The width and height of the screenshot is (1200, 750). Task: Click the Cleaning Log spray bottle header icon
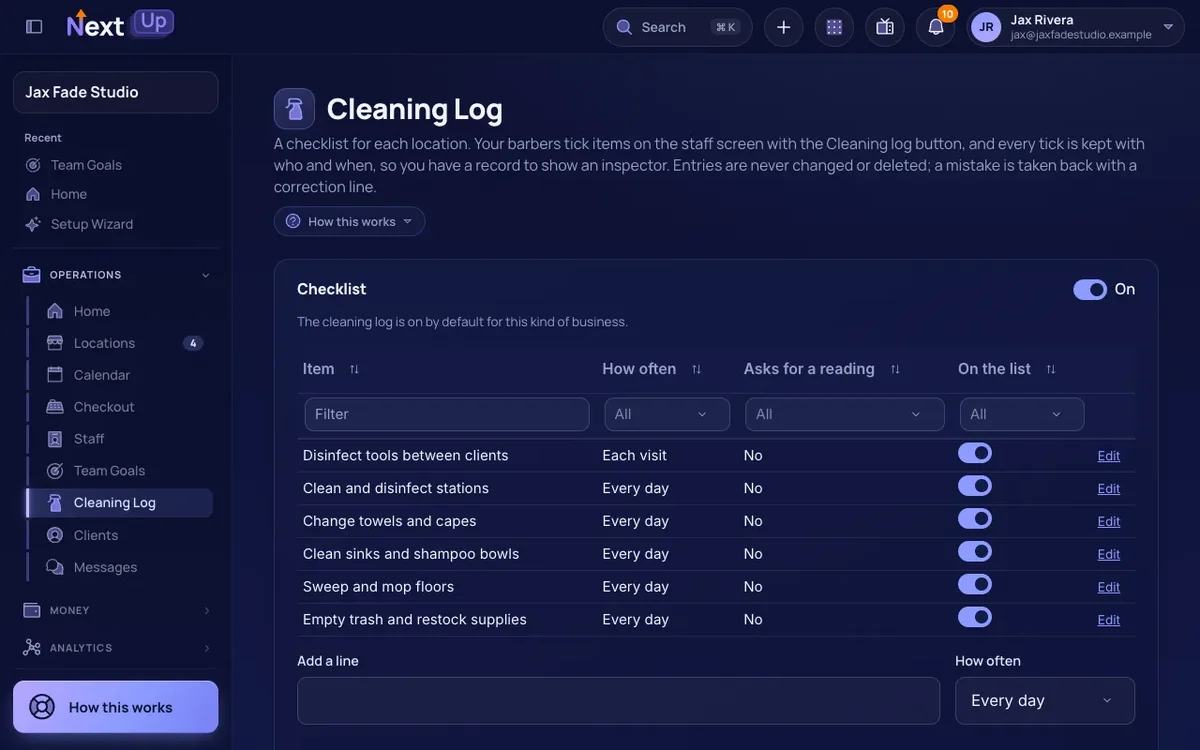click(x=294, y=109)
